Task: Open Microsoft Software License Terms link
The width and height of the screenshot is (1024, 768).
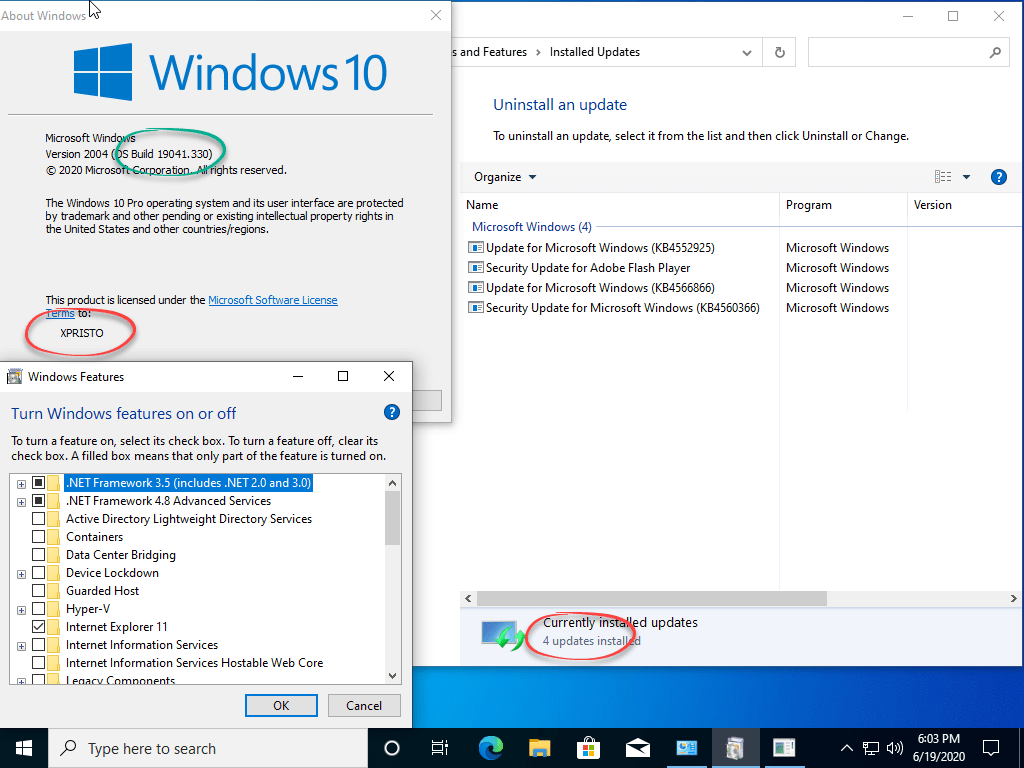Action: [x=272, y=300]
